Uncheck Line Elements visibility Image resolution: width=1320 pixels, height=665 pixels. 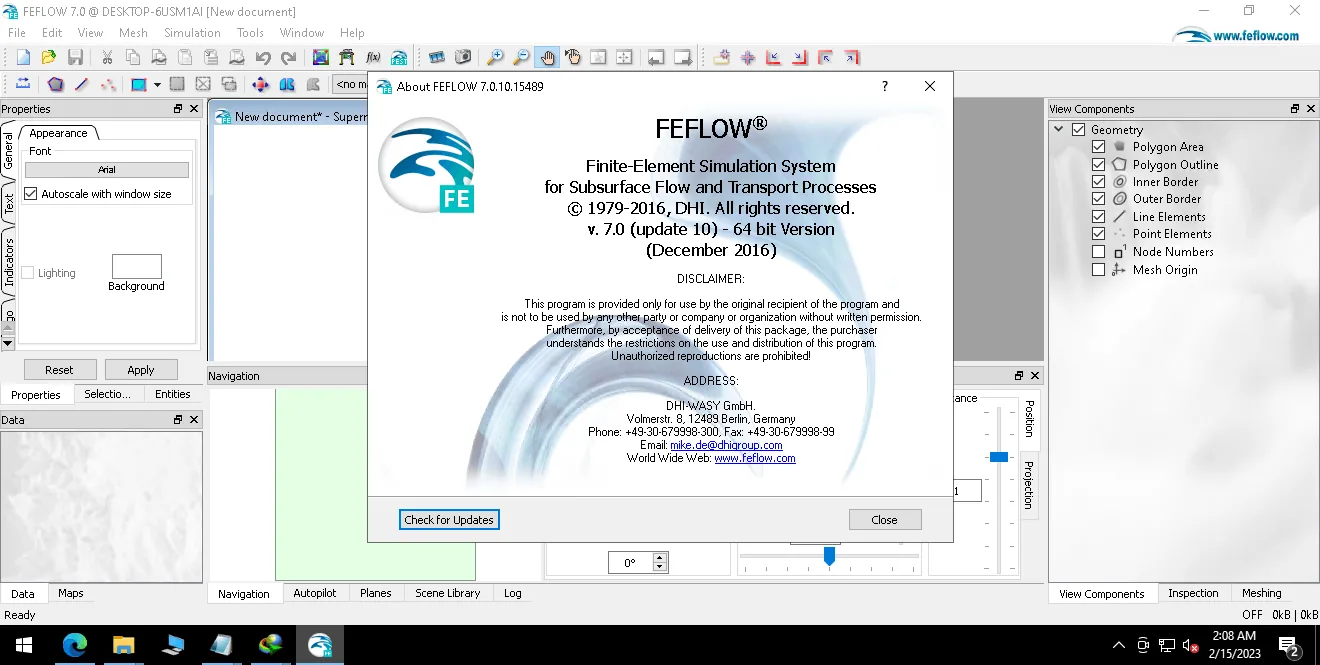pyautogui.click(x=1098, y=217)
